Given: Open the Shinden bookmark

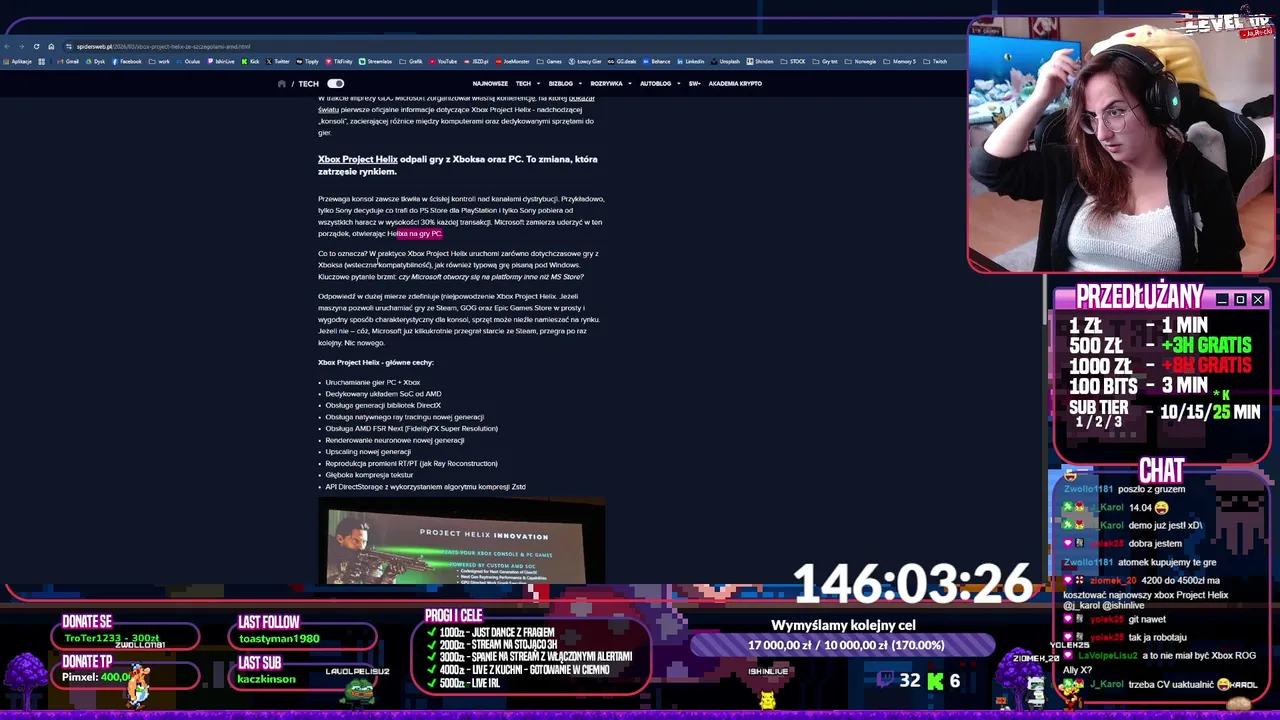Looking at the screenshot, I should tap(760, 61).
